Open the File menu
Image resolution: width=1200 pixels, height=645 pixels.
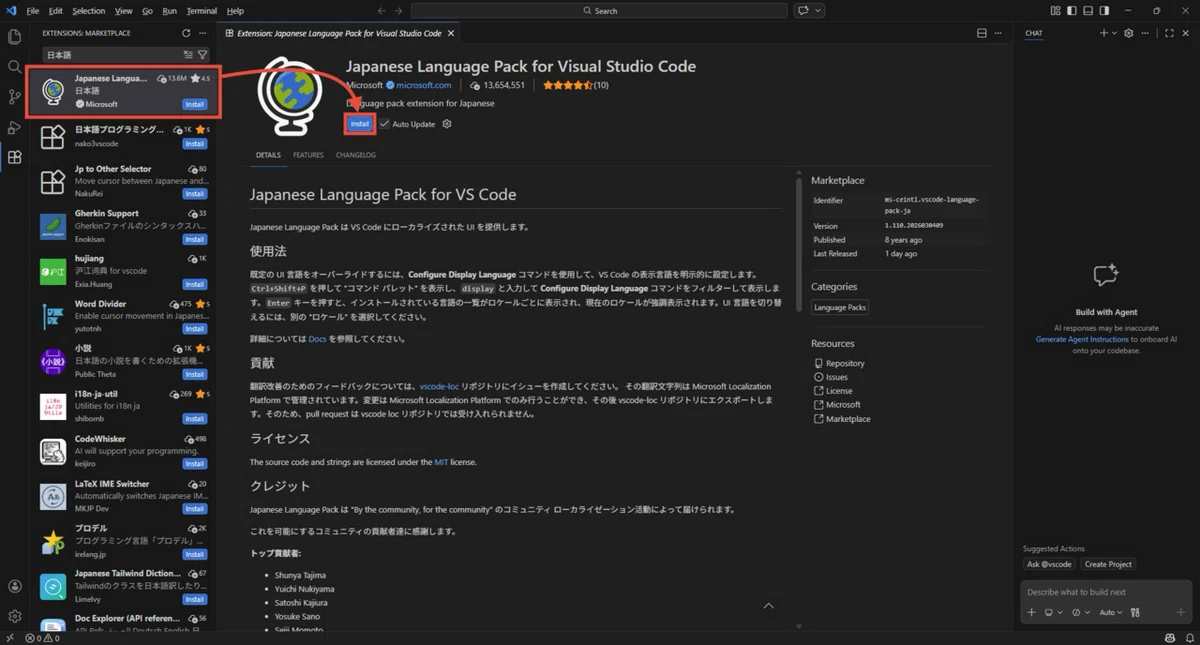(x=33, y=11)
